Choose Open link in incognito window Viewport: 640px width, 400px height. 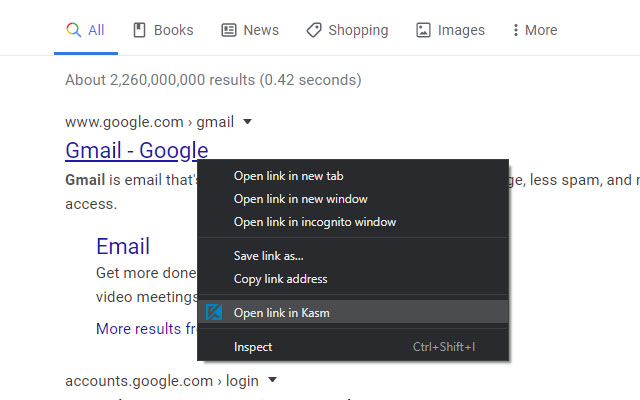click(314, 222)
